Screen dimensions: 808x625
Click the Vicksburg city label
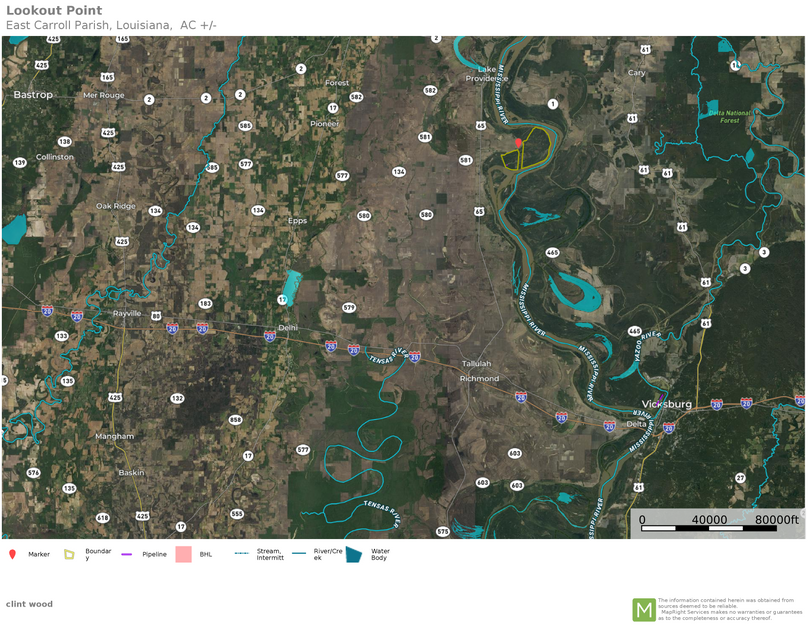[x=665, y=404]
